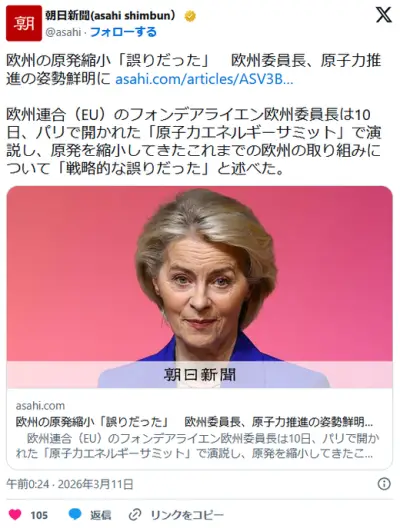Click the asahi.com domain label in card
This screenshot has width=400, height=528.
pos(40,406)
